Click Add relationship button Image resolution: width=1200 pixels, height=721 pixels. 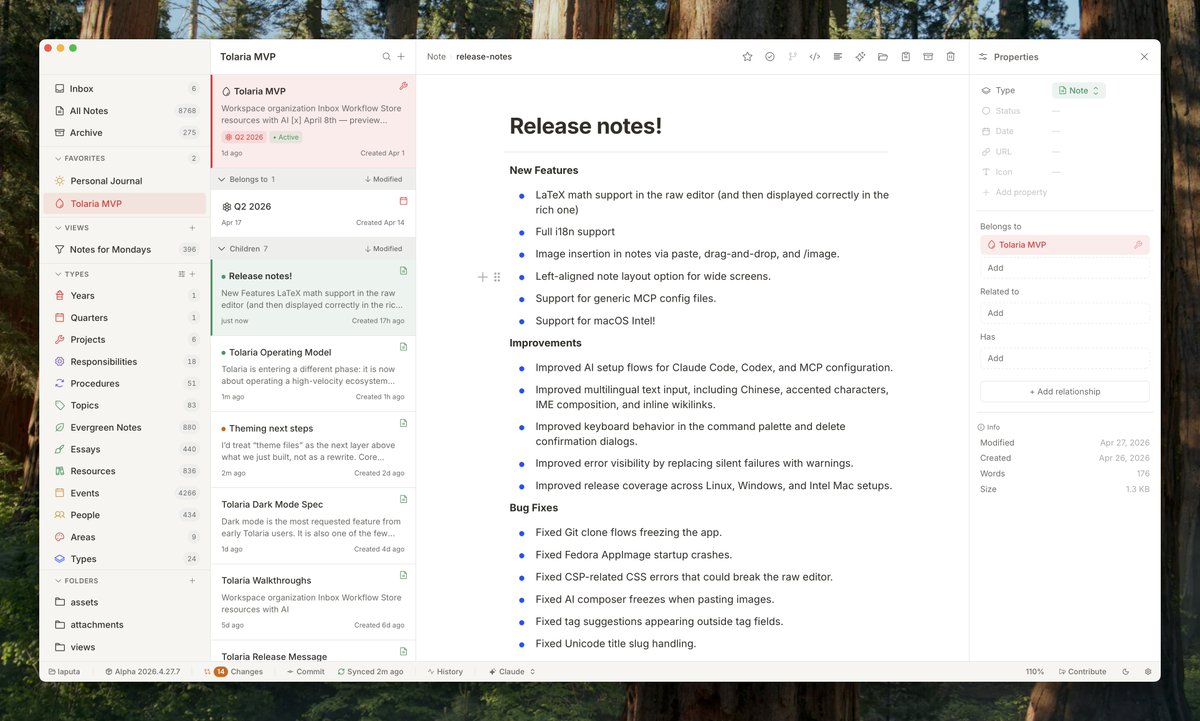click(1065, 392)
